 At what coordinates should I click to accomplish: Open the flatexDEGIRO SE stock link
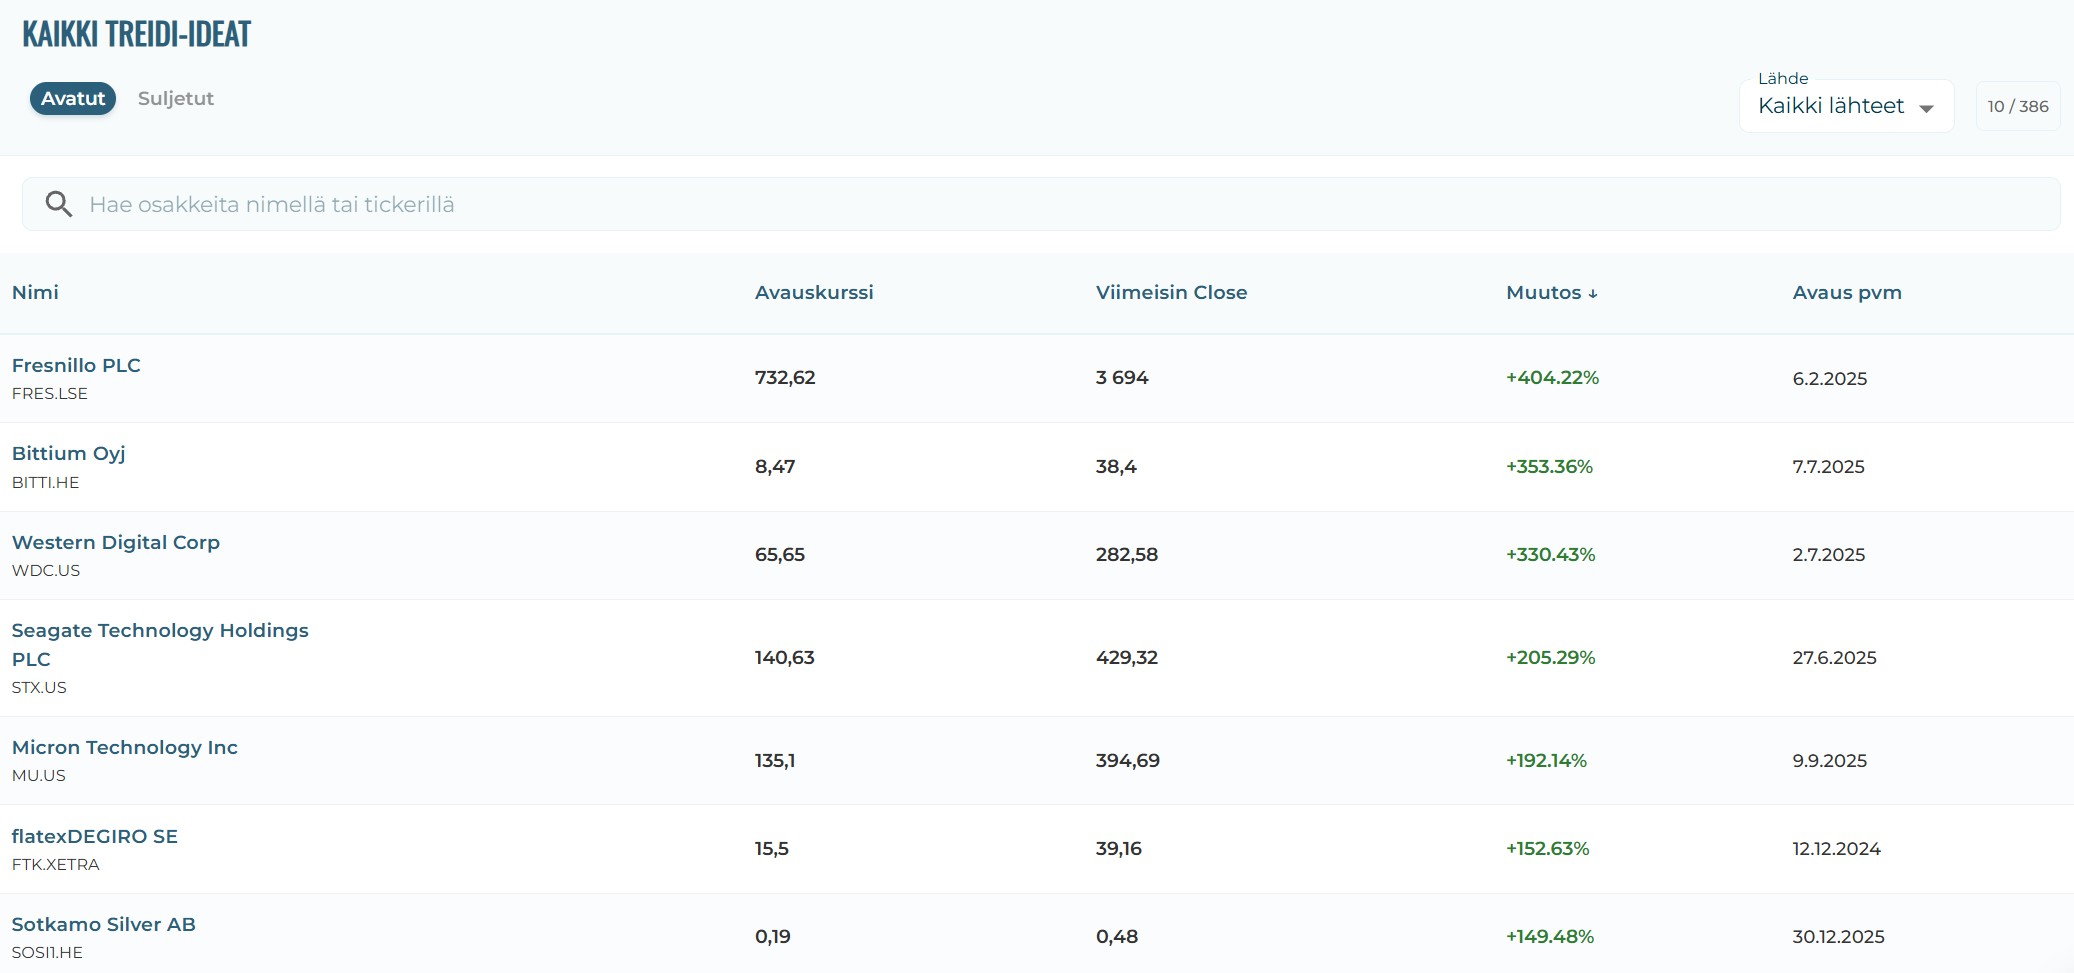pyautogui.click(x=95, y=836)
